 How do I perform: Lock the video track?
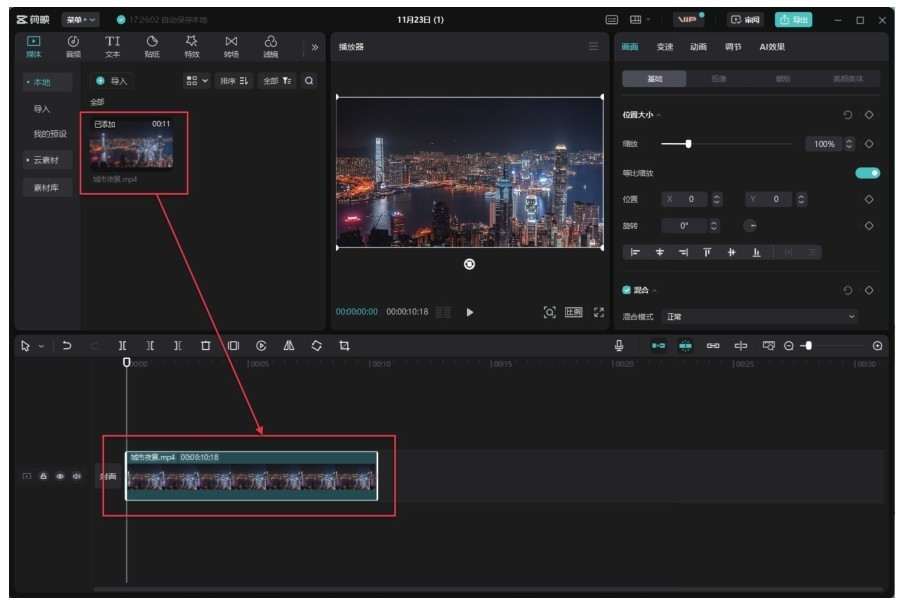pos(44,476)
